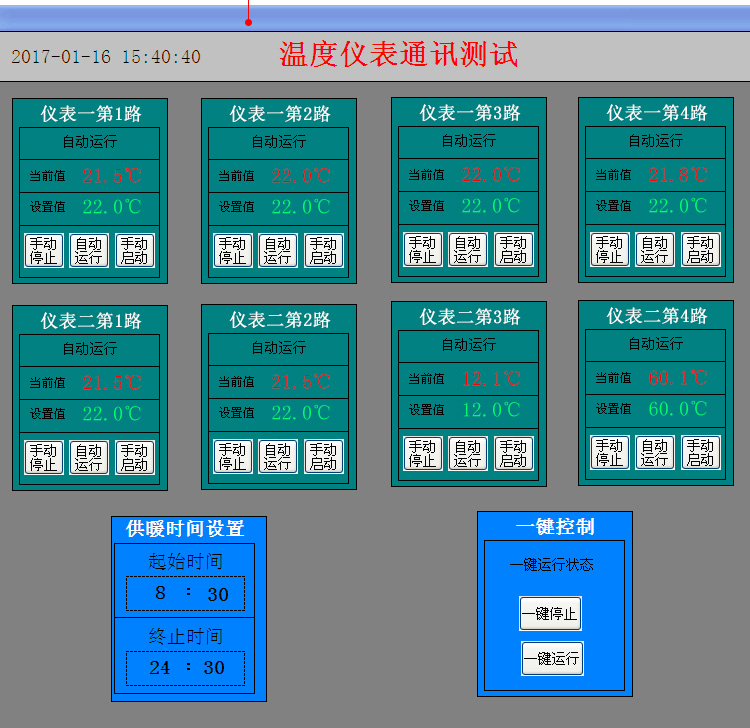Viewport: 750px width, 728px height.
Task: Click 设置值 22.0℃ in 仪表一第4路
Action: click(678, 206)
